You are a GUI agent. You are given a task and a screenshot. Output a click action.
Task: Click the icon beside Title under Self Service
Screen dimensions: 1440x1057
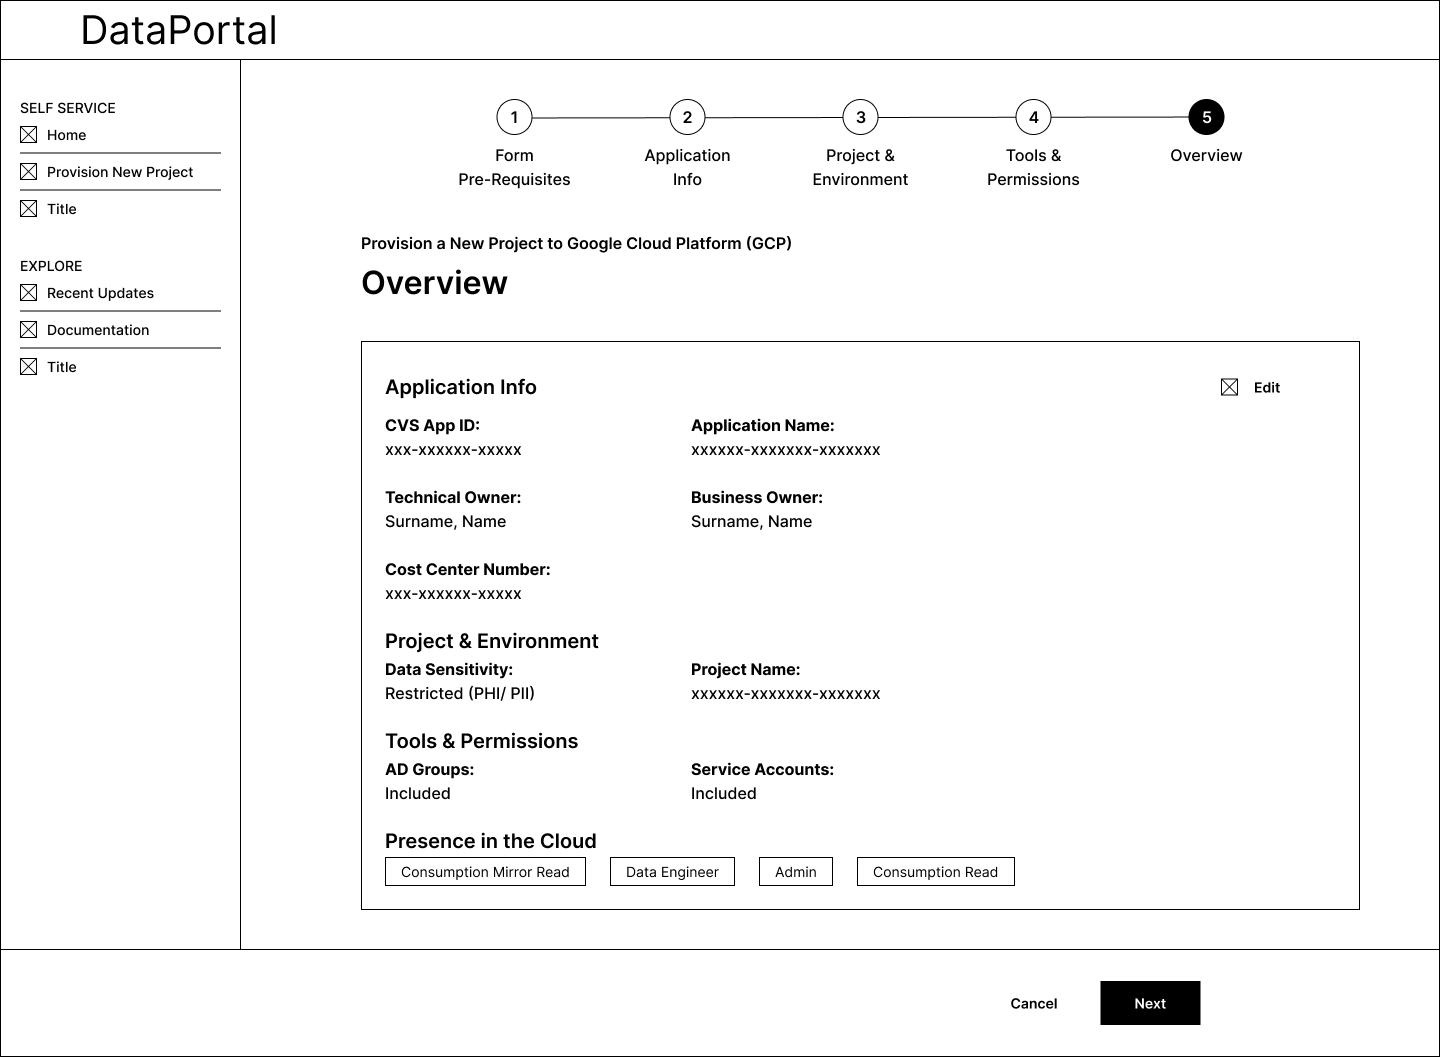pos(28,207)
